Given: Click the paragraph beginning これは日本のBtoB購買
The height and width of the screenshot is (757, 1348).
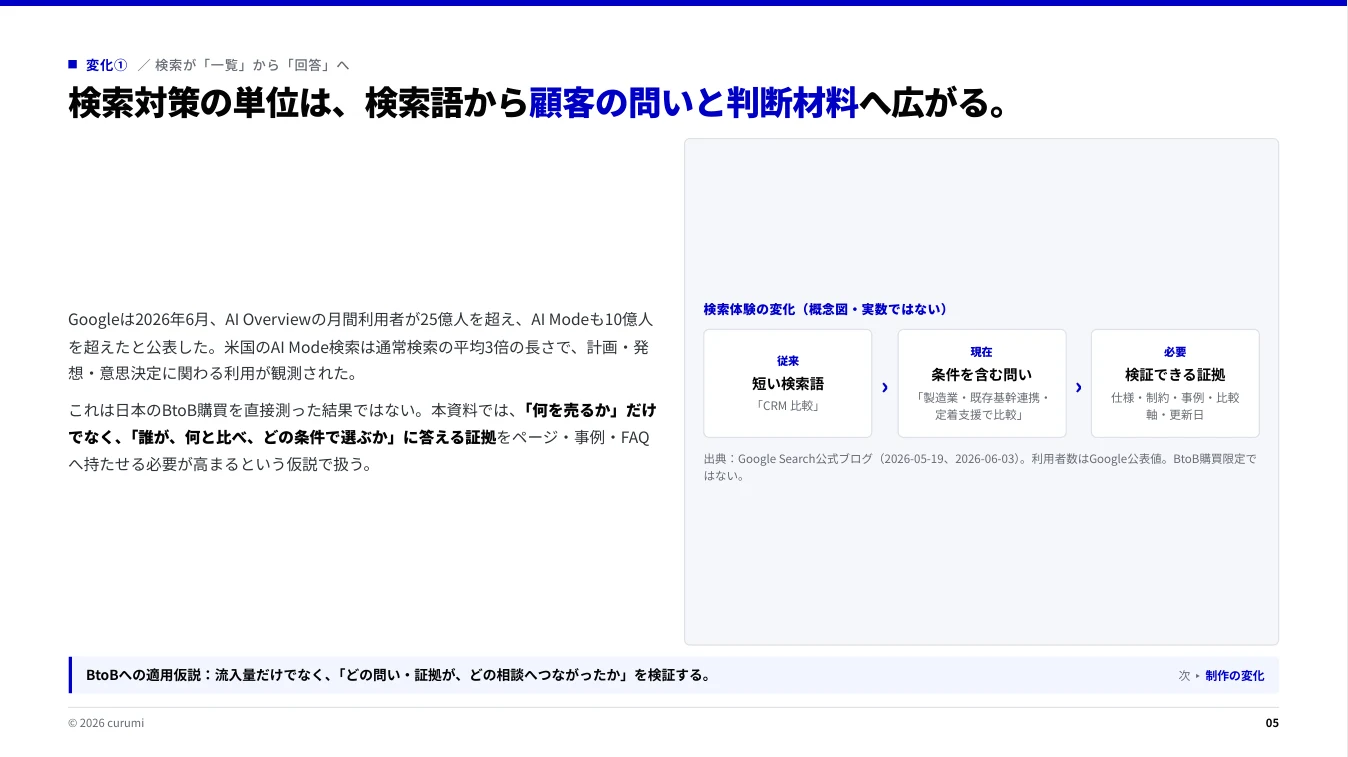Looking at the screenshot, I should click(x=361, y=437).
